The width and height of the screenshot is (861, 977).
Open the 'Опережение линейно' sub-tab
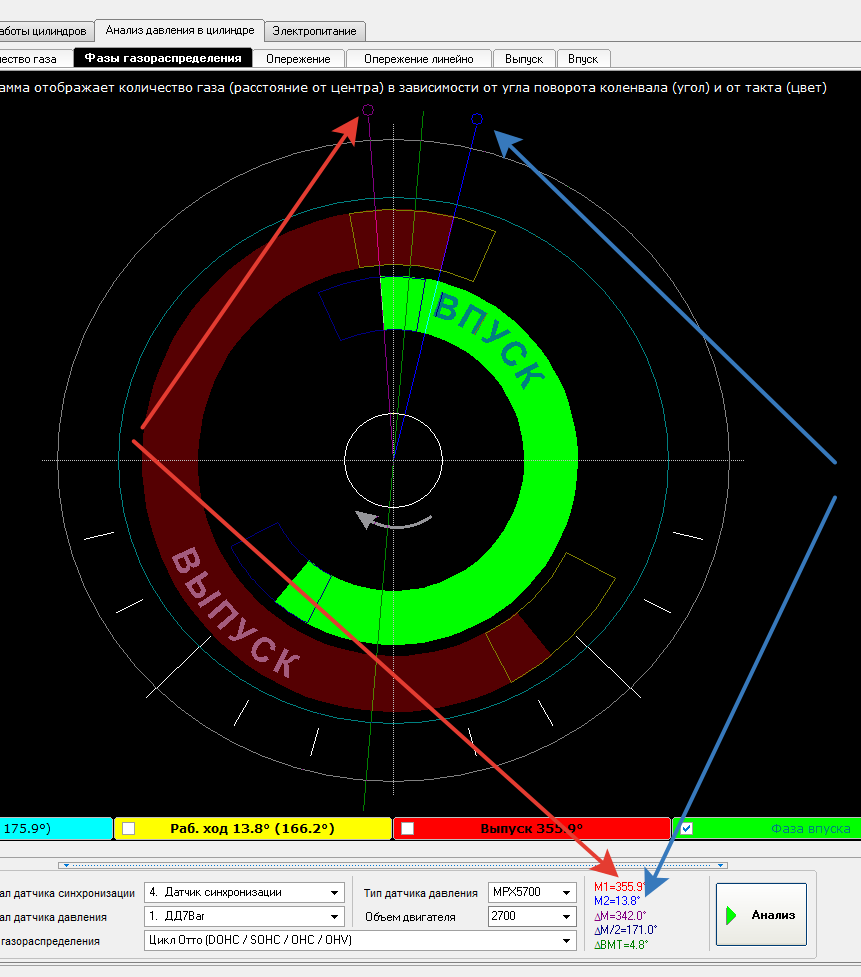click(x=419, y=59)
